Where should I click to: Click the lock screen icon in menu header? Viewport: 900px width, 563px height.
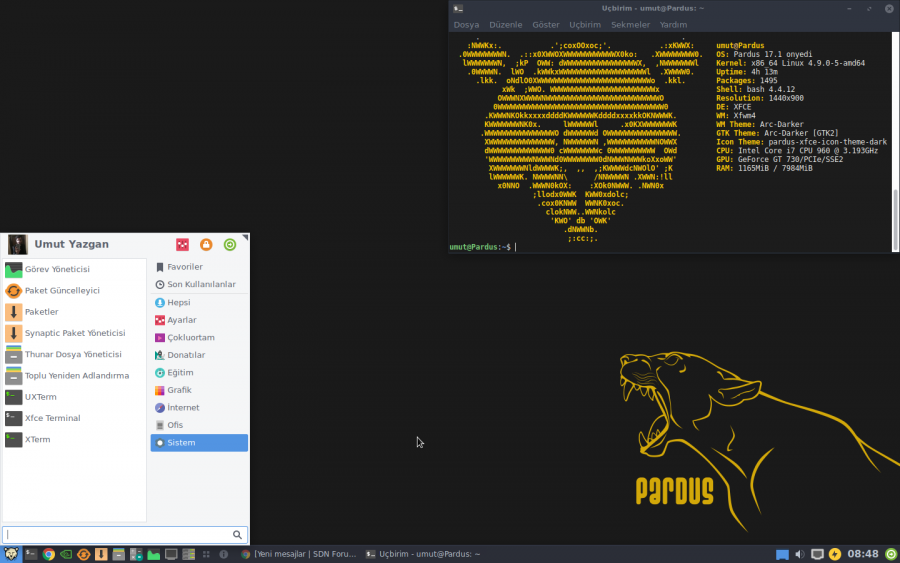pyautogui.click(x=206, y=245)
